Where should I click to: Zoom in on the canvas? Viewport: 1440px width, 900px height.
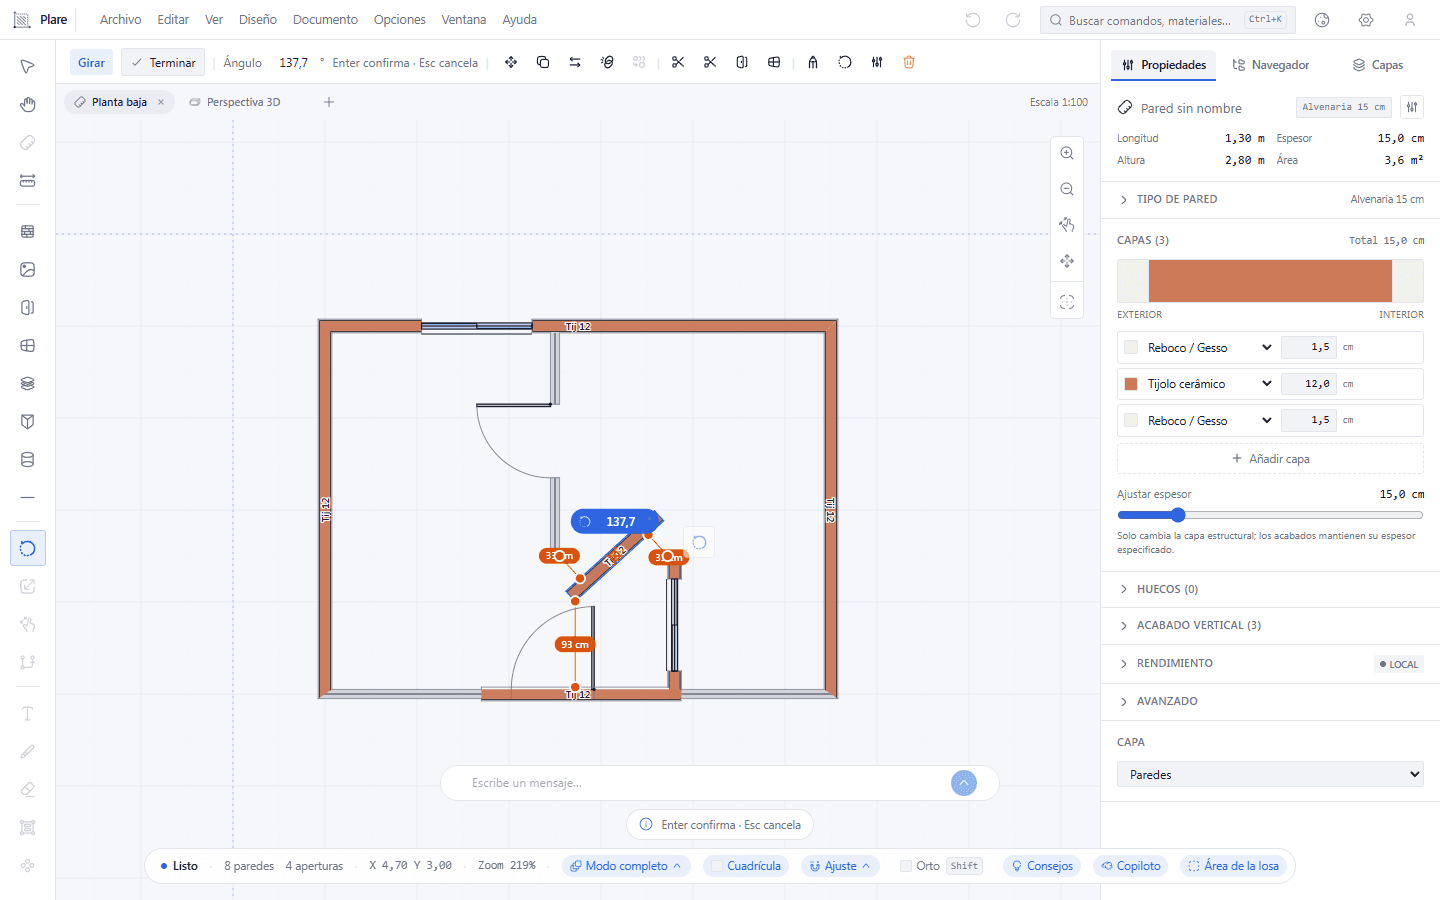(1067, 153)
